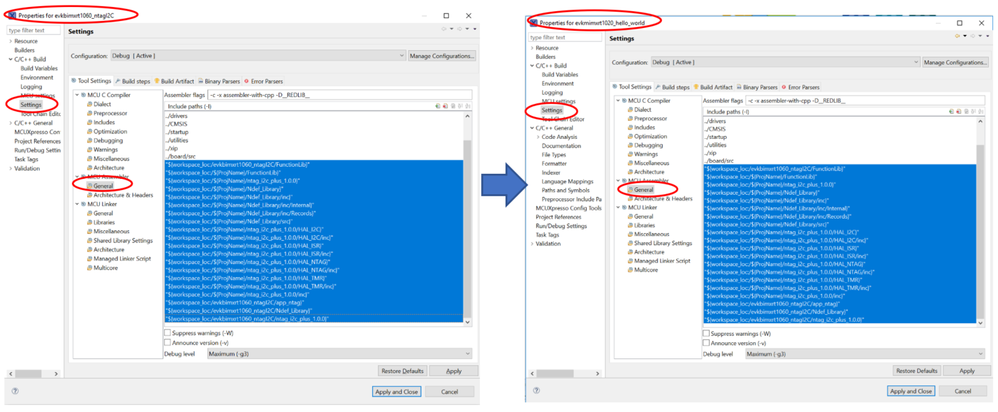The image size is (998, 412).
Task: Go forward via arrow in hello_world Settings header
Action: (x=973, y=36)
